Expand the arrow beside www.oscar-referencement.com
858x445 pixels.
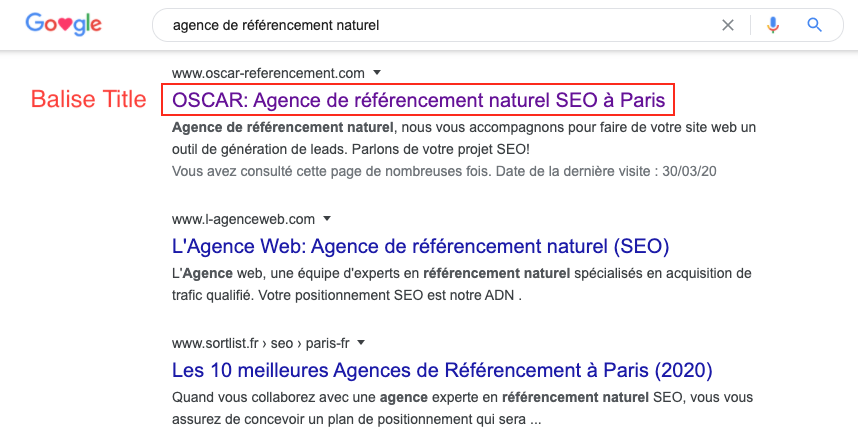pos(377,72)
